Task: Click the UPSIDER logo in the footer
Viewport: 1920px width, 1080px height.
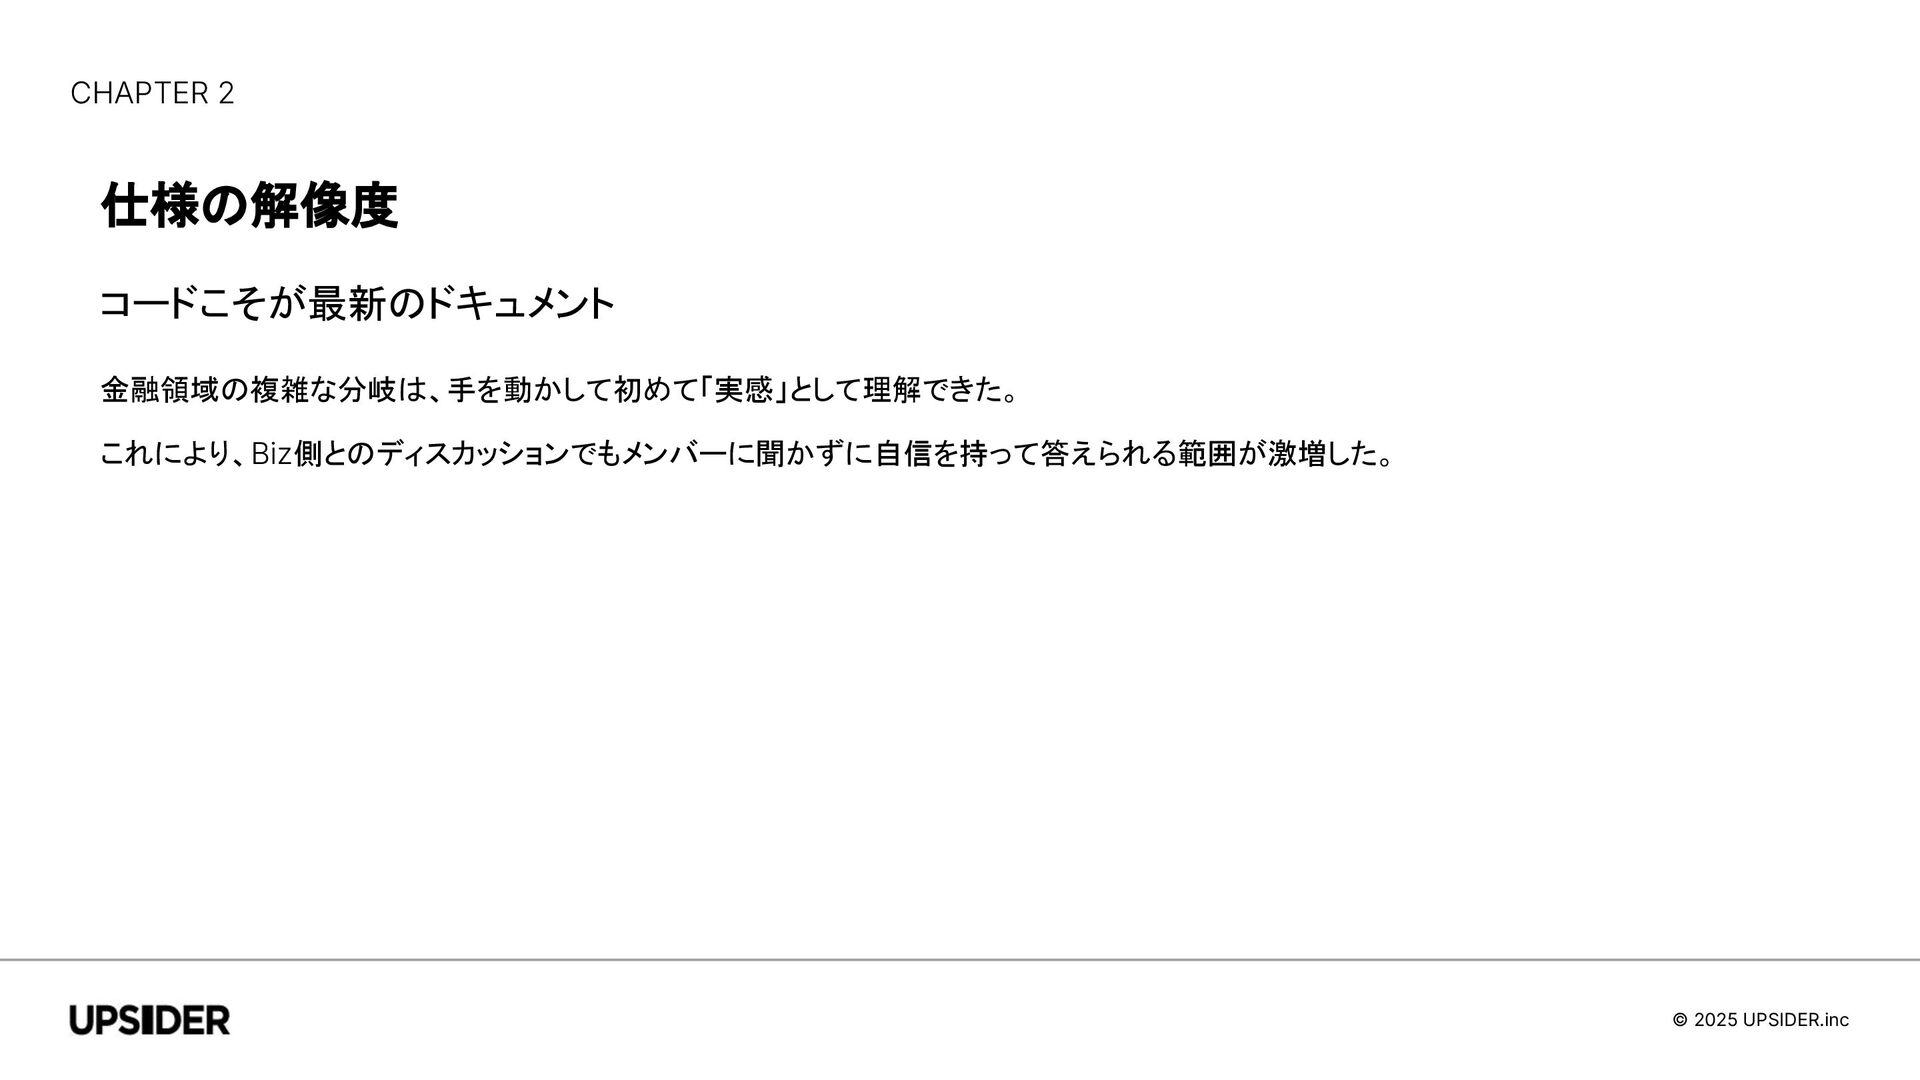Action: click(x=150, y=1020)
